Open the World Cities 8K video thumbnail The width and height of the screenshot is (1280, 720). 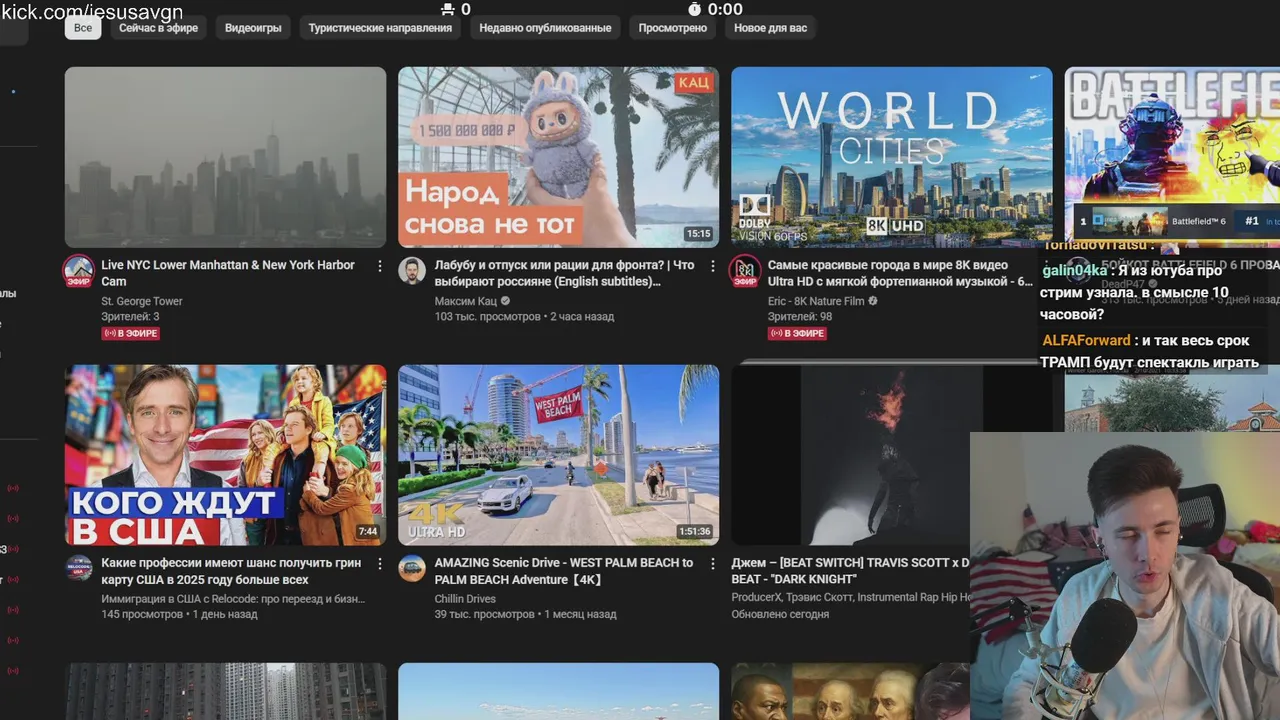pos(891,157)
